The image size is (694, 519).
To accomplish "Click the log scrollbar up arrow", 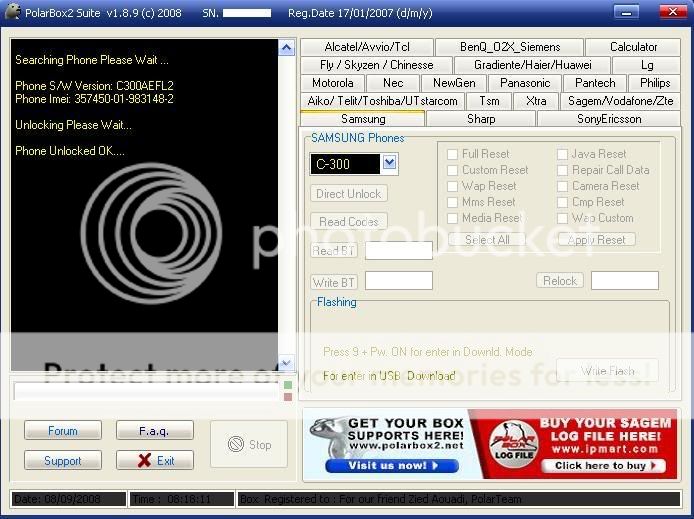I will pos(286,47).
